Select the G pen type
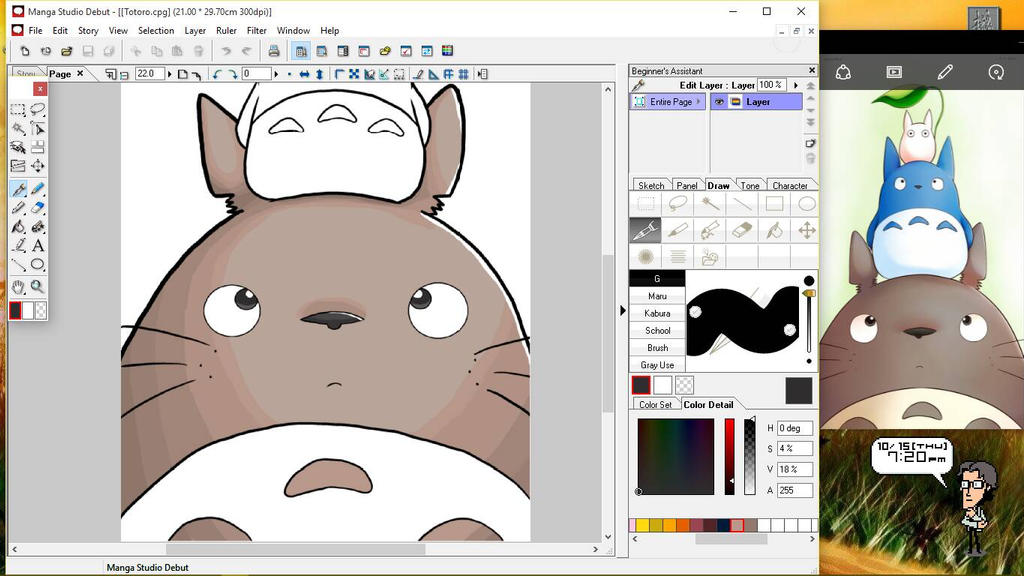 click(657, 279)
